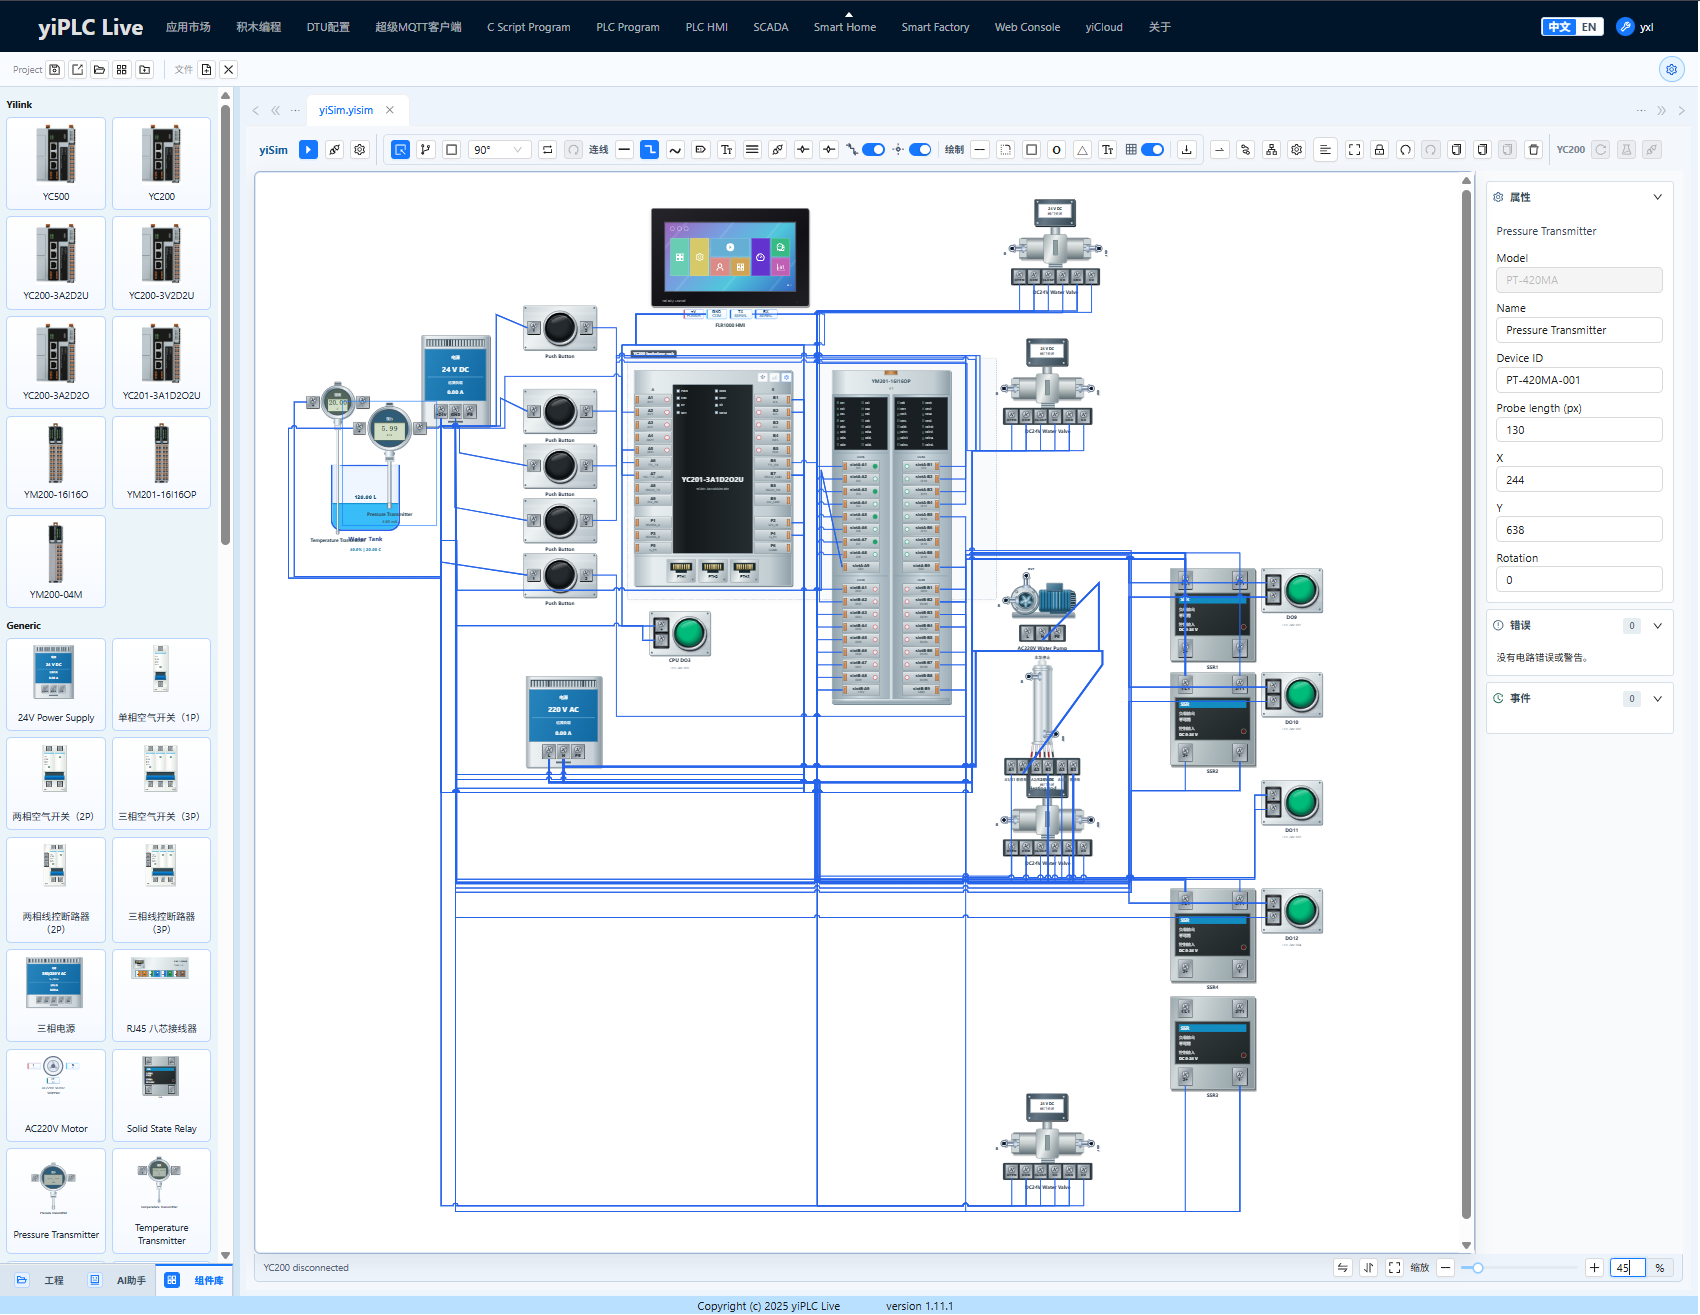This screenshot has width=1700, height=1315.
Task: Switch interface language to 中文
Action: [1559, 27]
